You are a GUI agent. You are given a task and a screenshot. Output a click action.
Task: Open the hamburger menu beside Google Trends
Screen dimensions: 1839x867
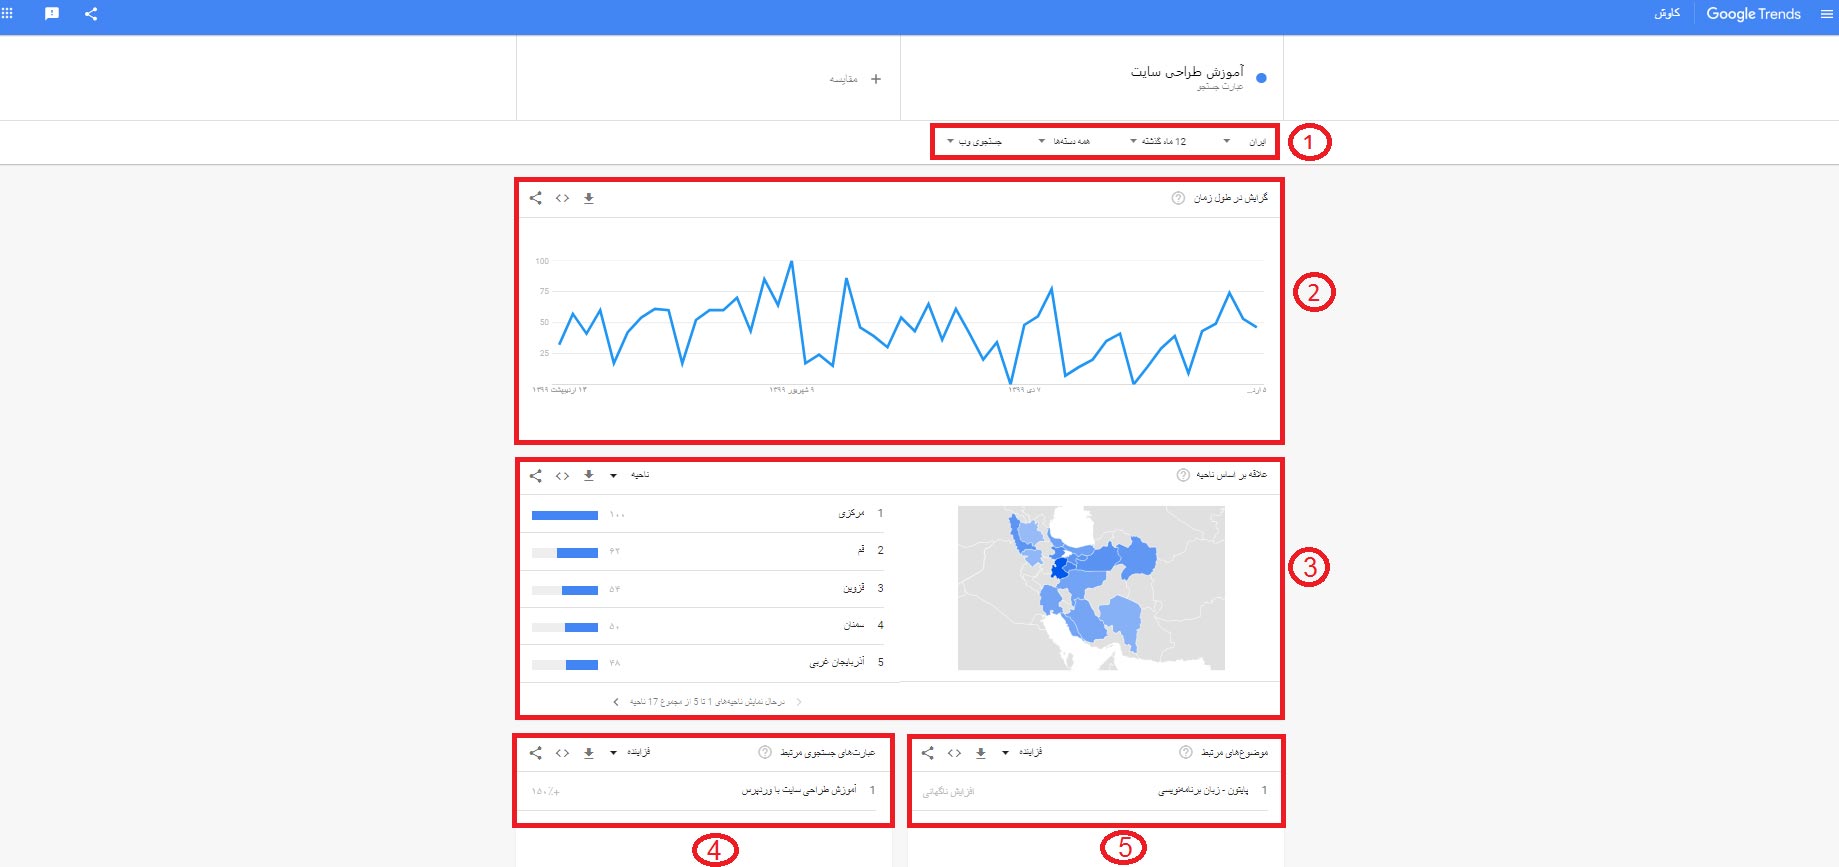coord(1827,14)
